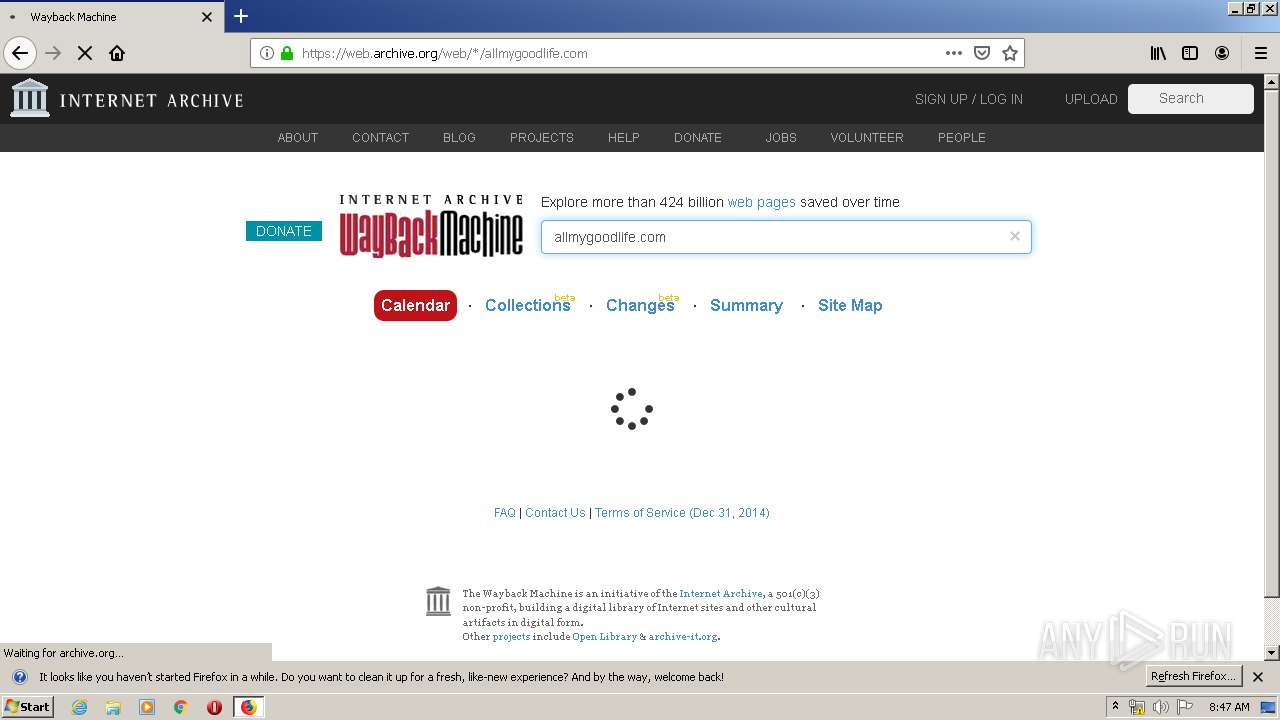
Task: Show hidden tray icons arrow
Action: [1115, 707]
